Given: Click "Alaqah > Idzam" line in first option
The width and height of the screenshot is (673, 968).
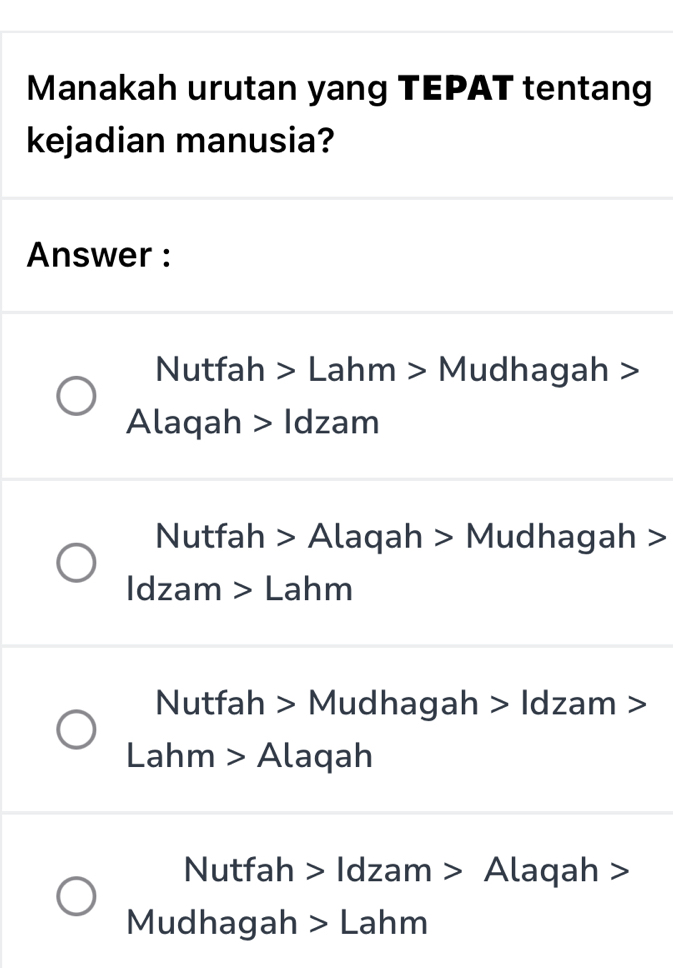Looking at the screenshot, I should pos(253,423).
